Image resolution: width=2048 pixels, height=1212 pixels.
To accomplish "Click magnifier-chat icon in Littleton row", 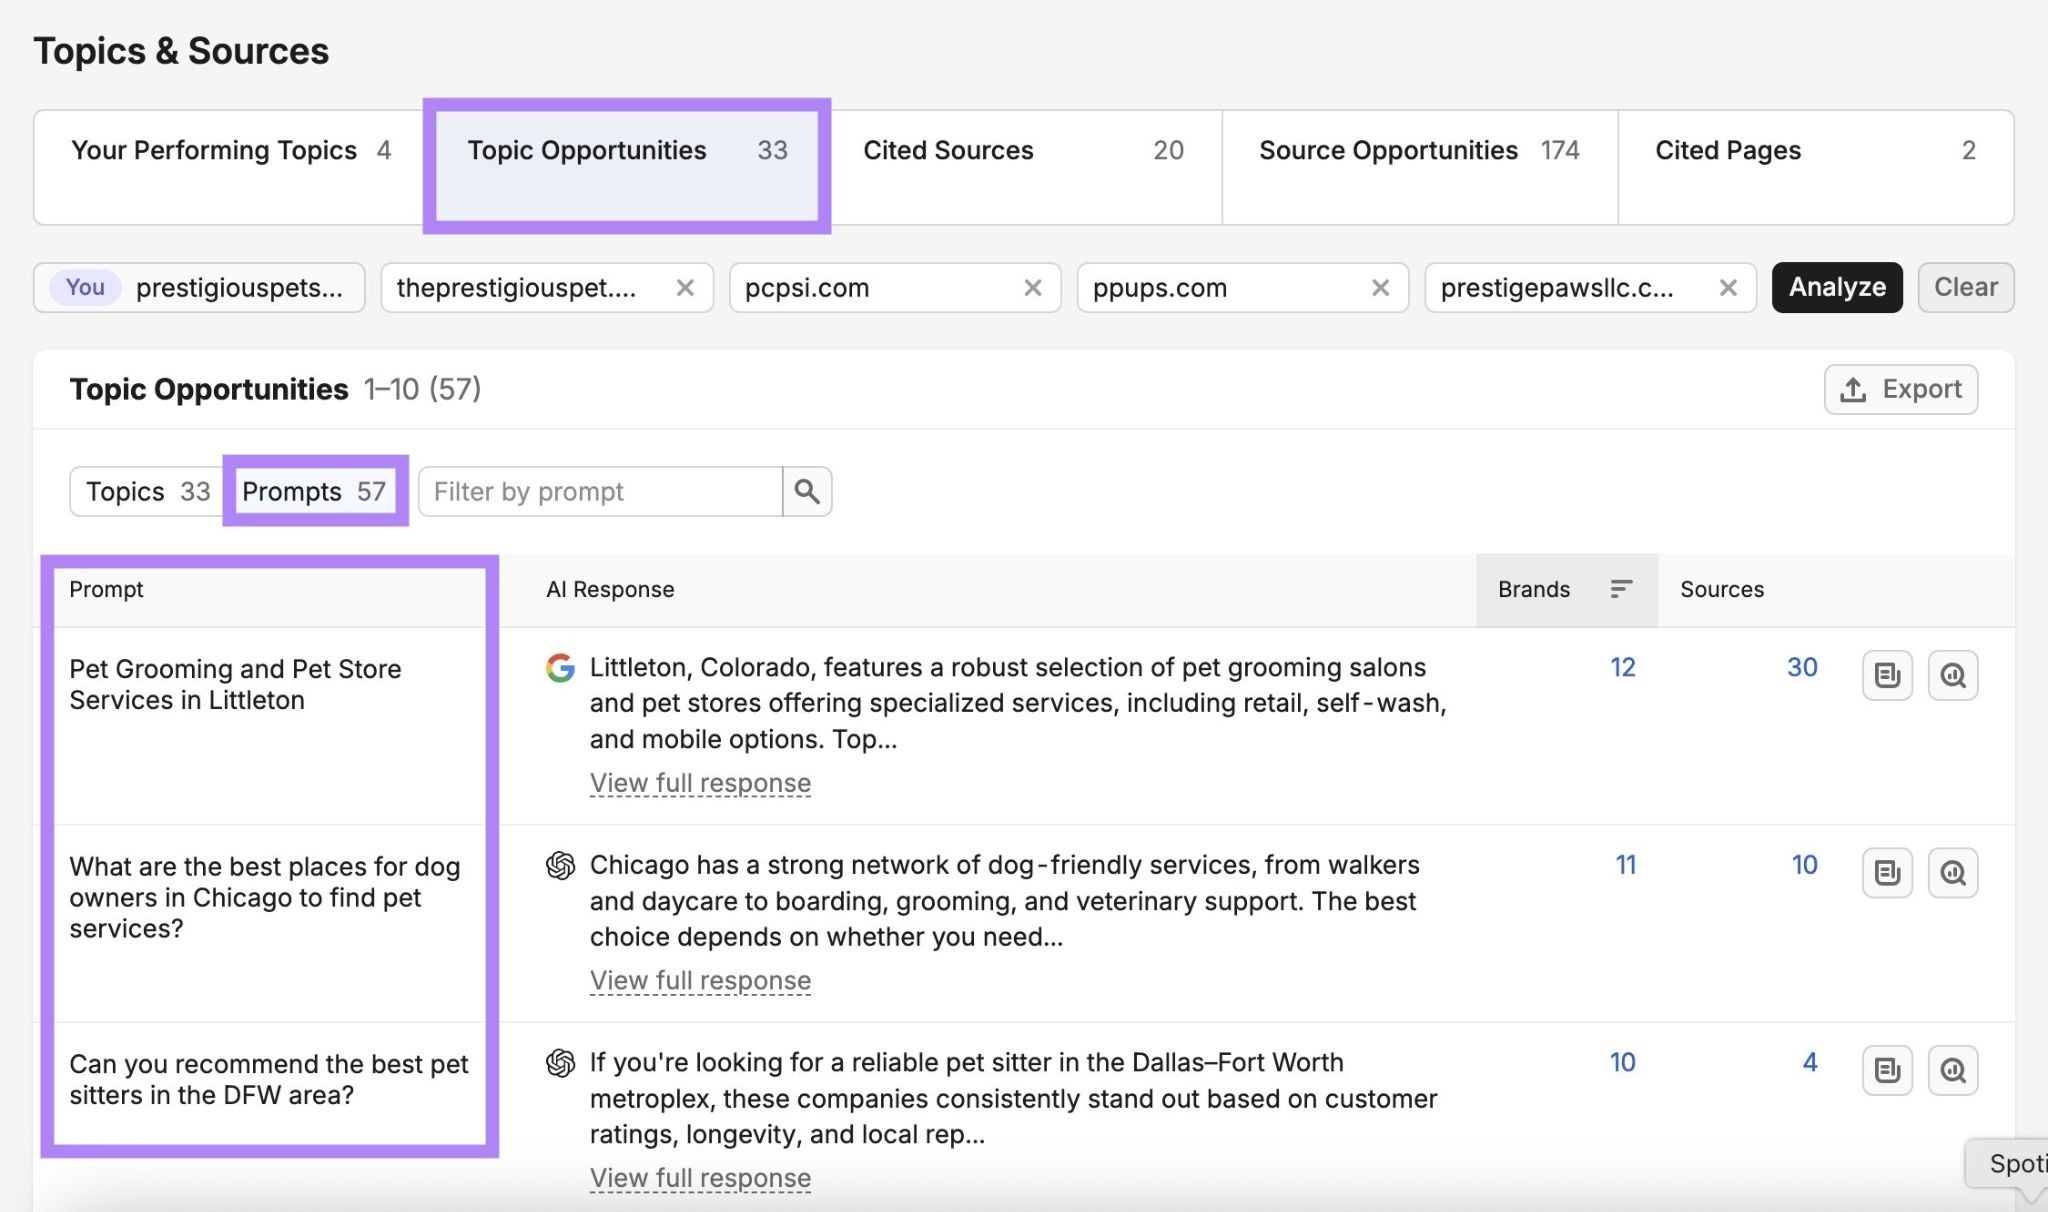I will [1953, 676].
